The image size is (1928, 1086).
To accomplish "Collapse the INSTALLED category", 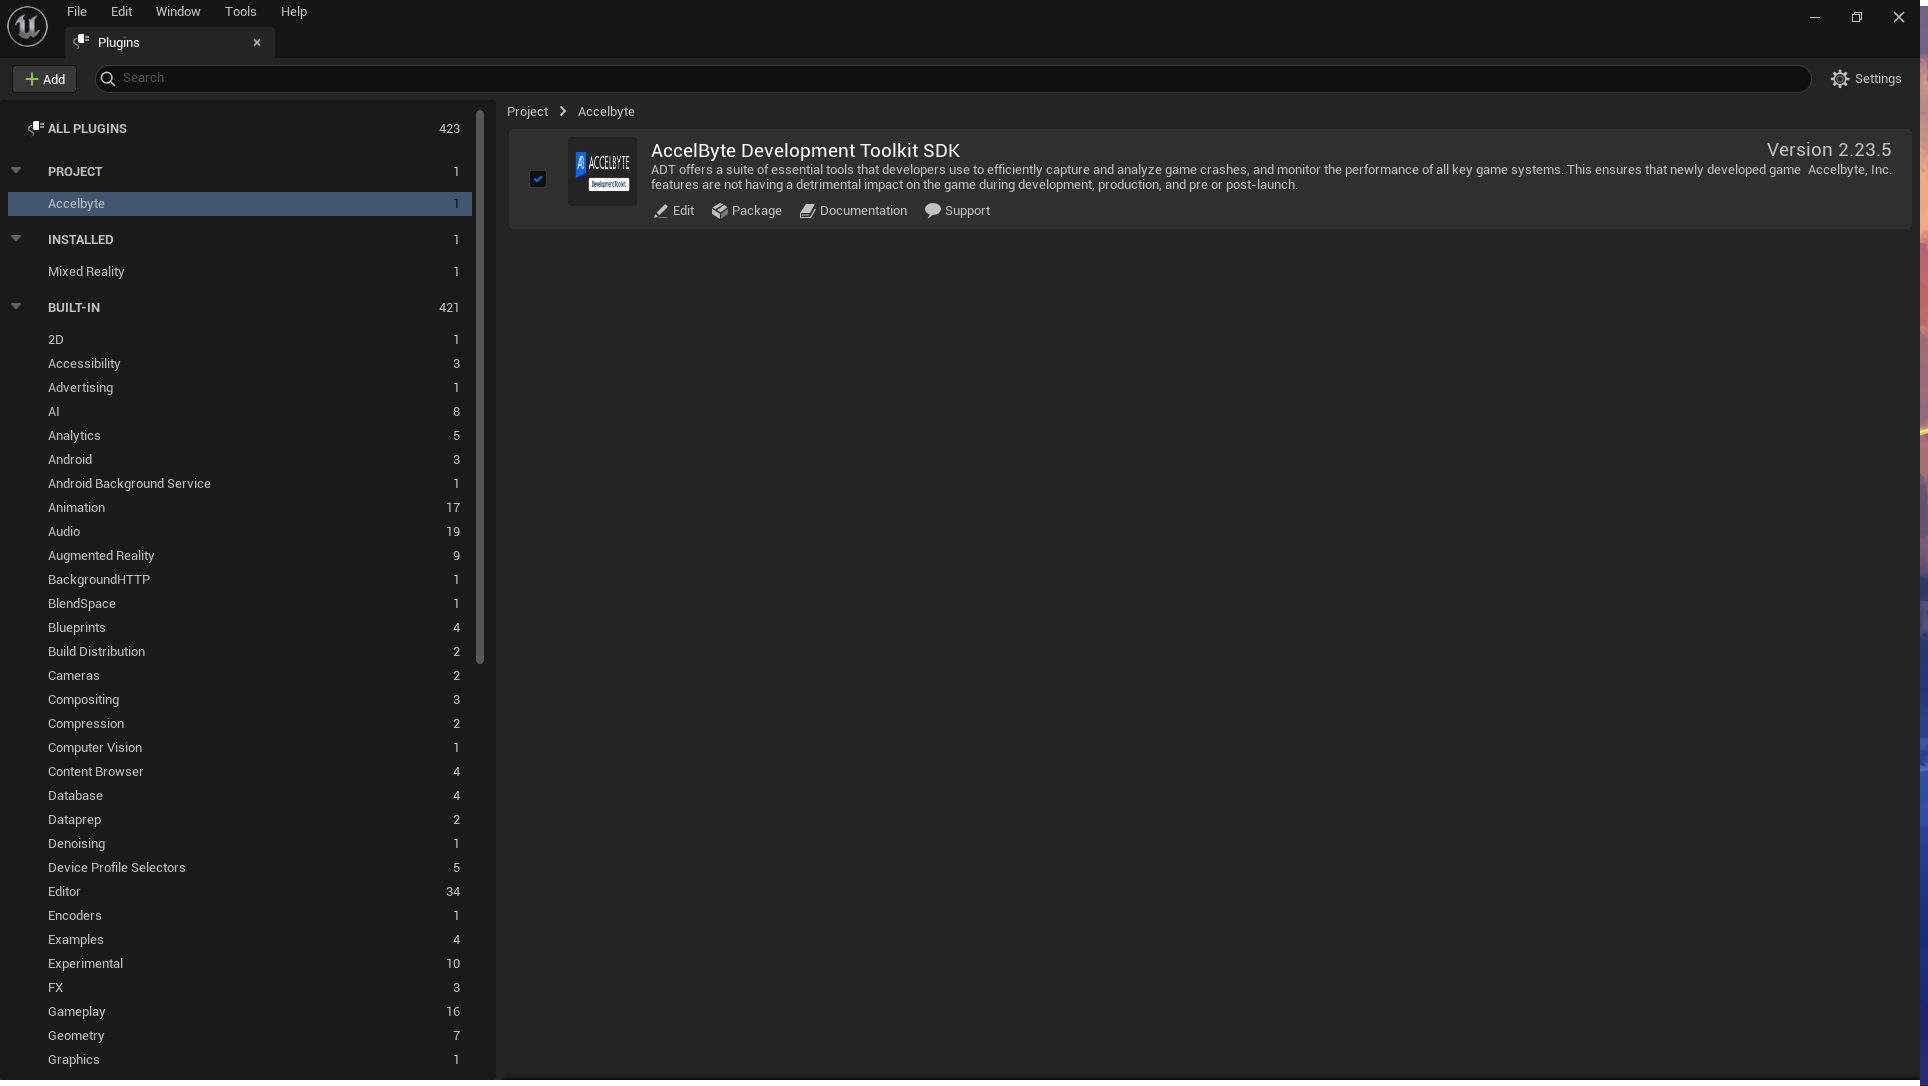I will pos(16,238).
